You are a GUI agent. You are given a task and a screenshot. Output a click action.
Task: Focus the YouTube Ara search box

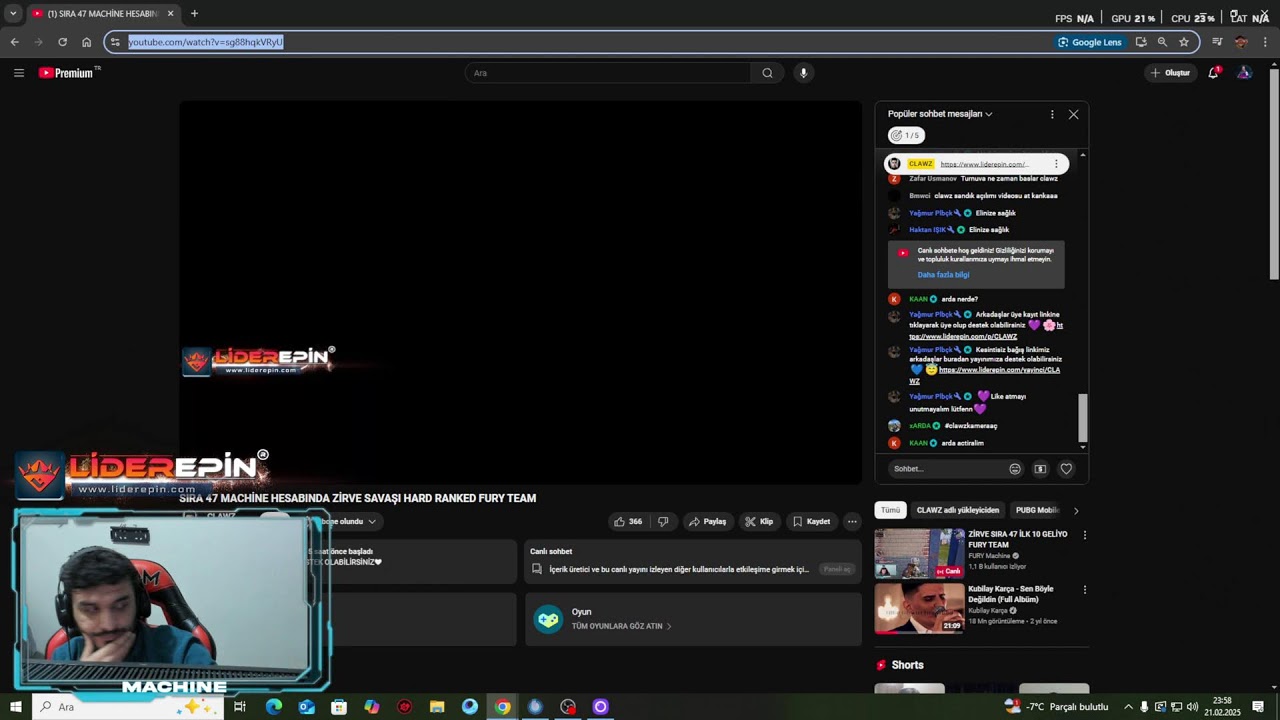pos(608,73)
